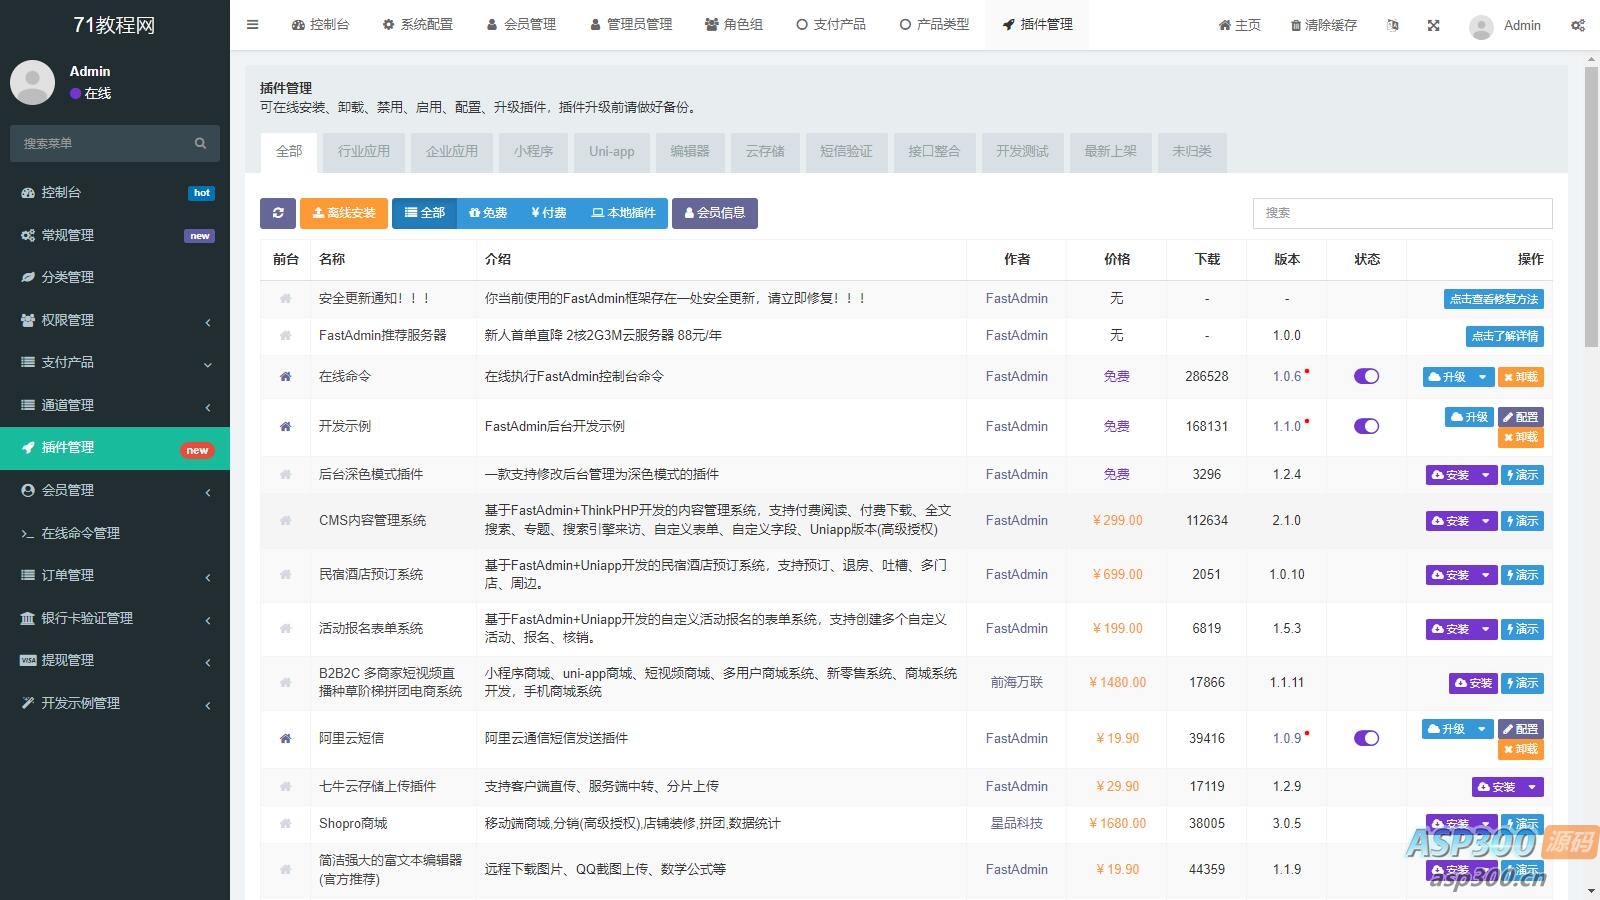1600x900 pixels.
Task: Open the upgrade dropdown arrow for 在线命令
Action: tap(1483, 377)
